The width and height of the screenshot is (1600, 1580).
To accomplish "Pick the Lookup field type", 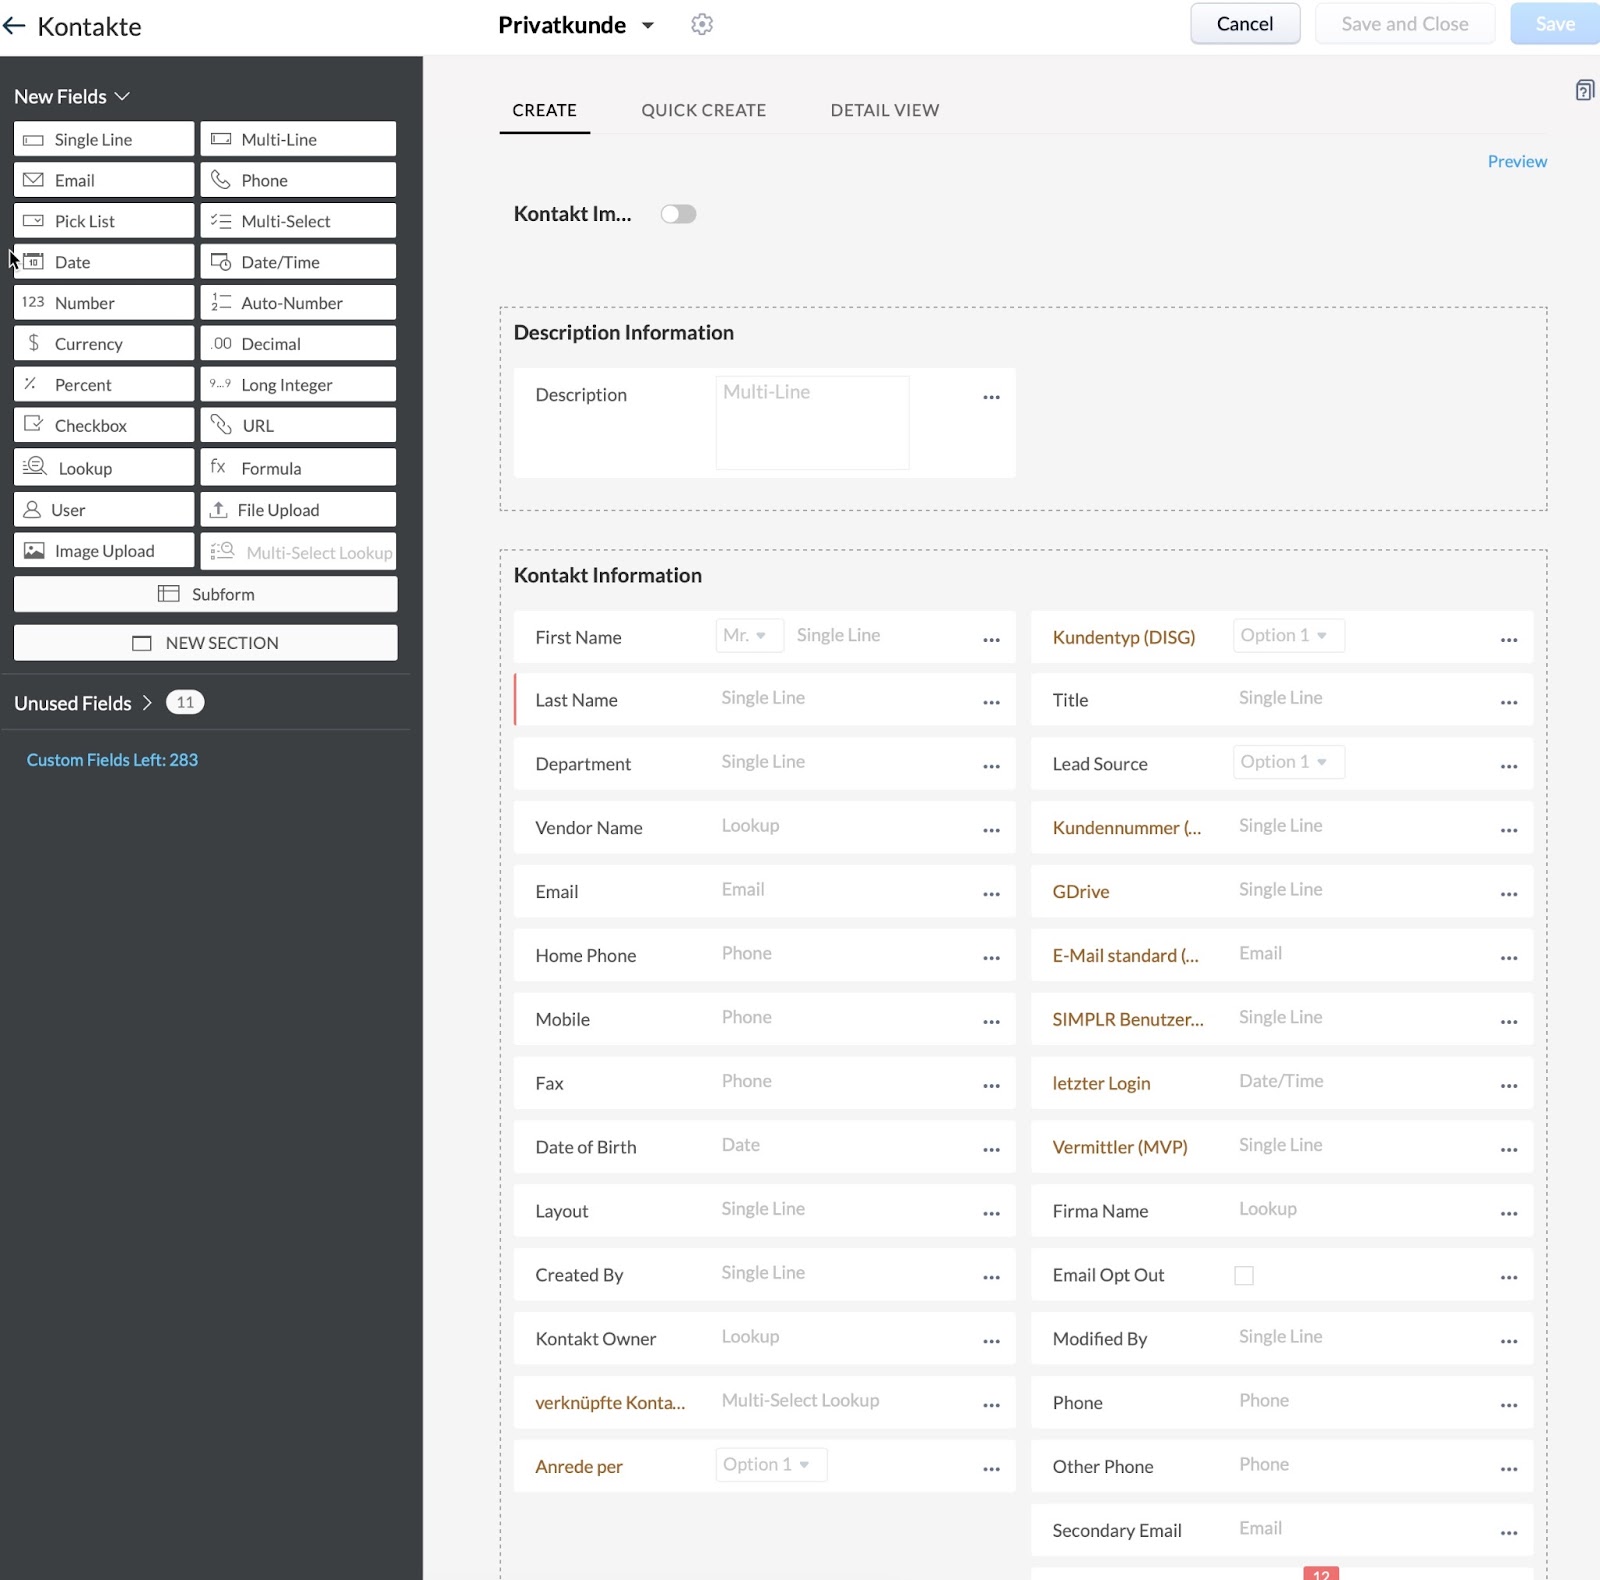I will pyautogui.click(x=104, y=468).
